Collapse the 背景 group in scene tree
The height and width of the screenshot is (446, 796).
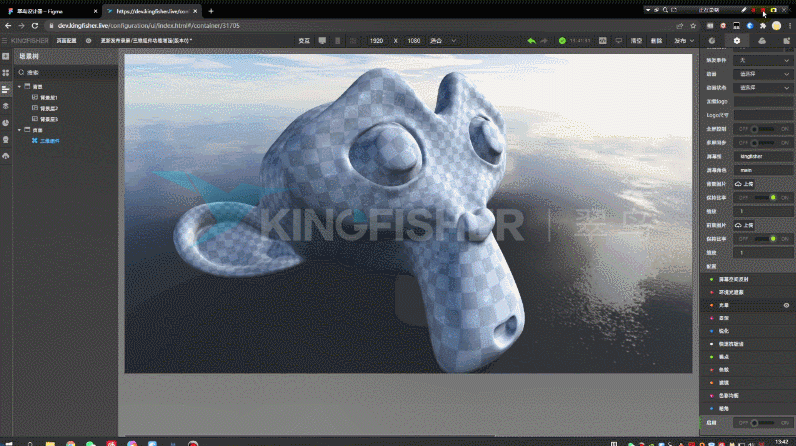point(19,87)
